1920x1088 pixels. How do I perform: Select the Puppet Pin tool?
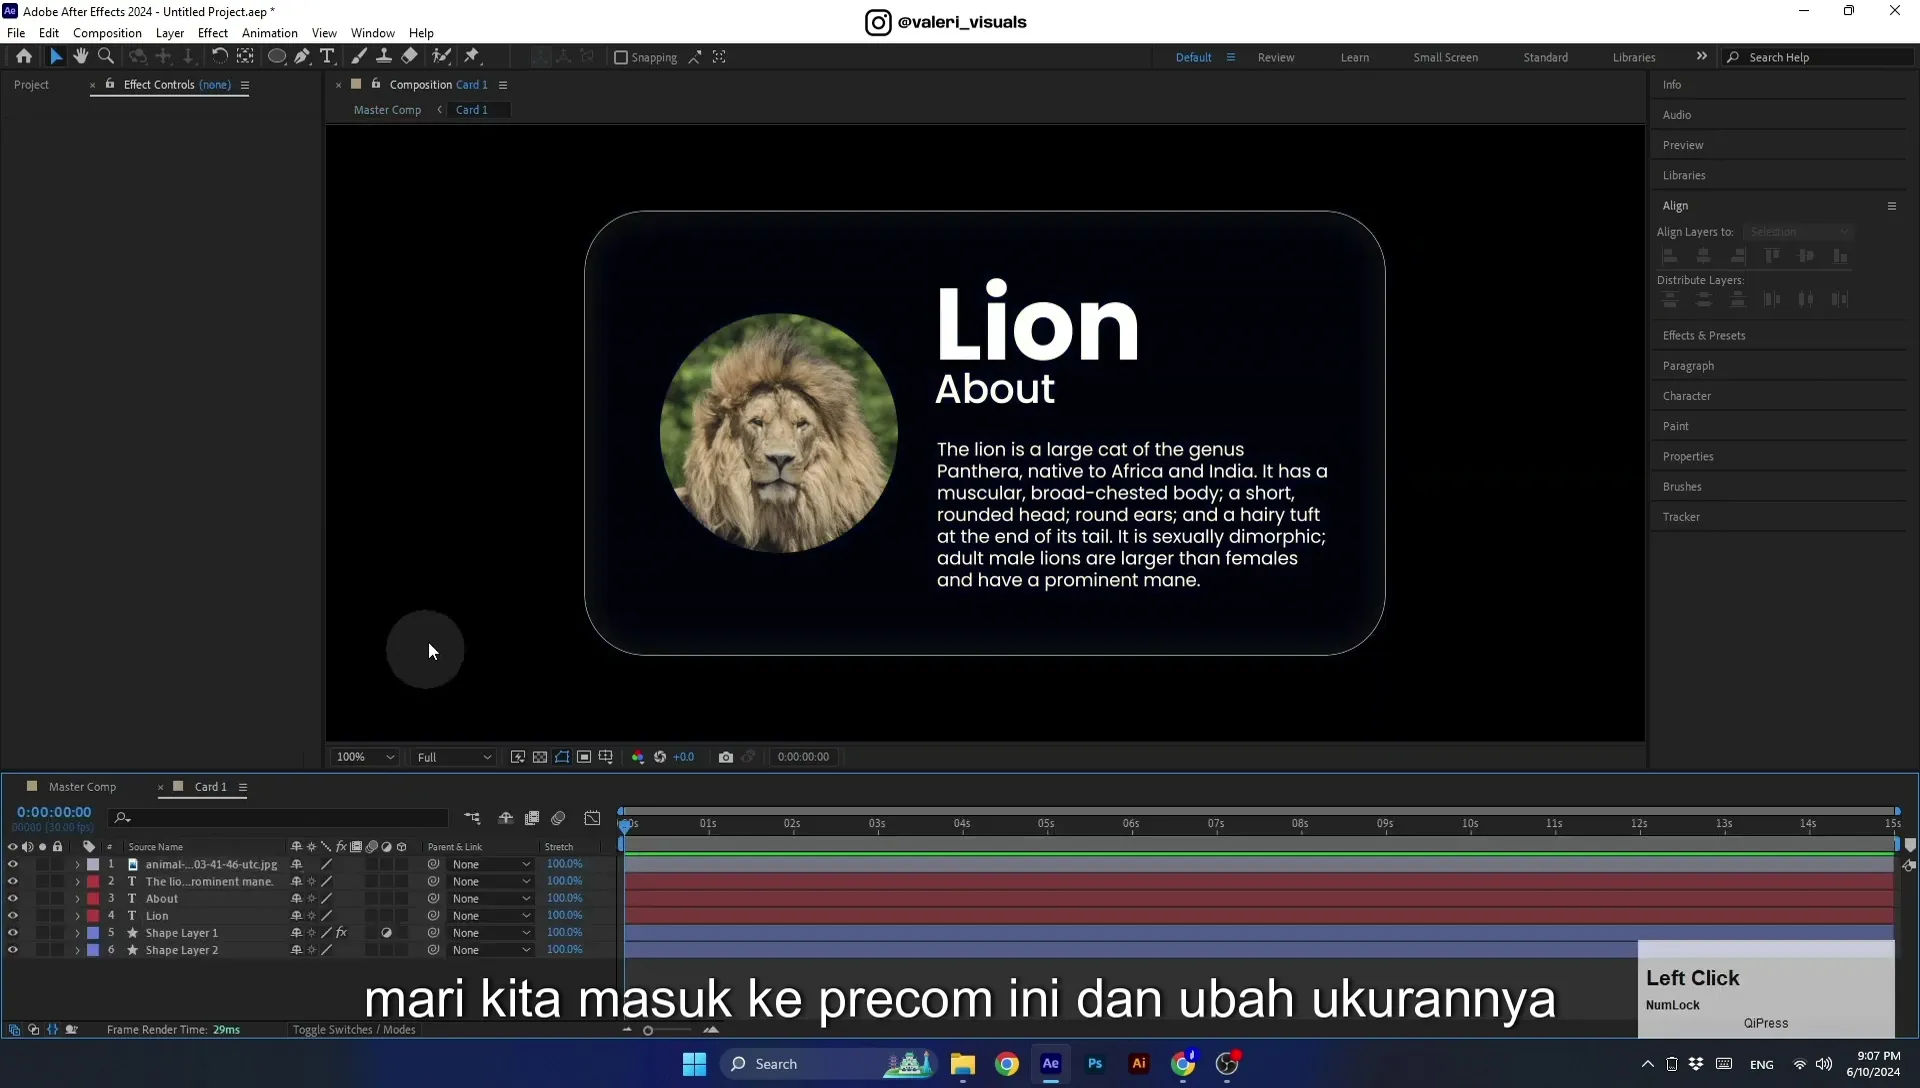point(472,57)
